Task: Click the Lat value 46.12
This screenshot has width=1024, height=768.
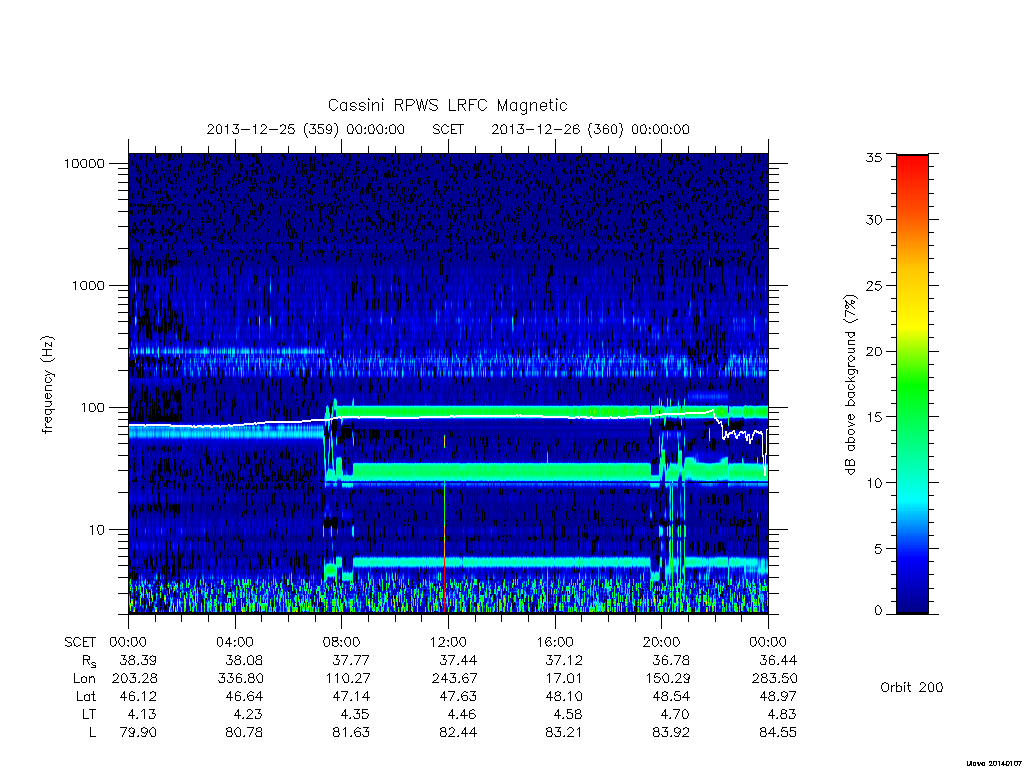Action: pos(138,697)
